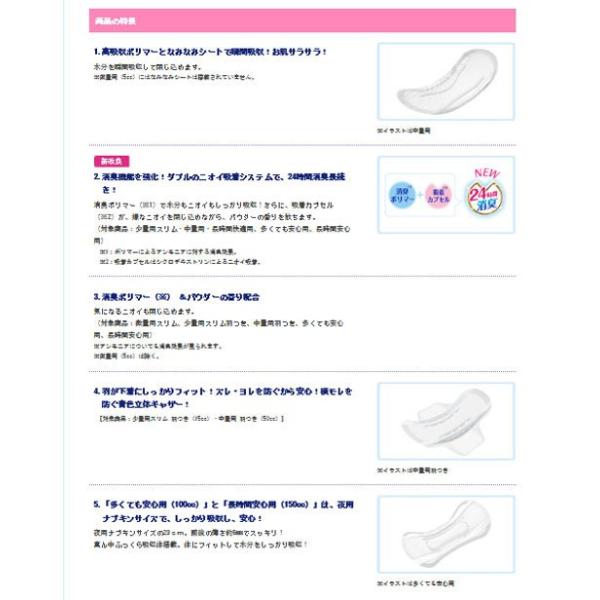The image size is (600, 600).
Task: Select heading 5 about 多くても安心用
Action: (223, 511)
